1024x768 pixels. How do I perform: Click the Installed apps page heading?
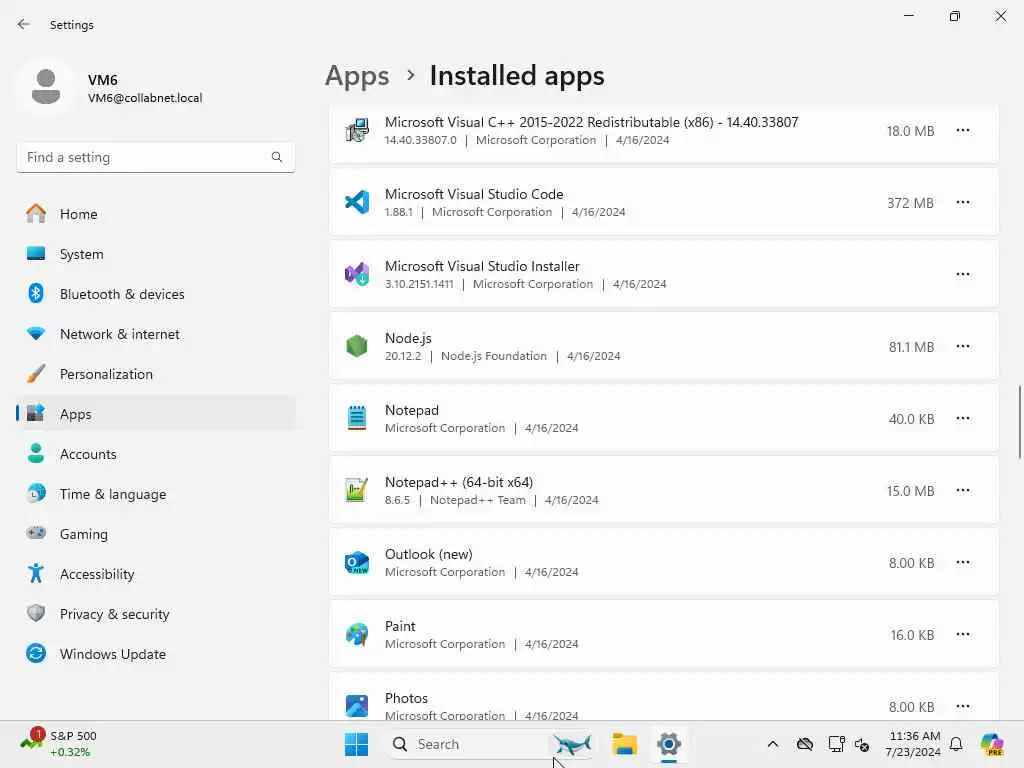tap(517, 76)
